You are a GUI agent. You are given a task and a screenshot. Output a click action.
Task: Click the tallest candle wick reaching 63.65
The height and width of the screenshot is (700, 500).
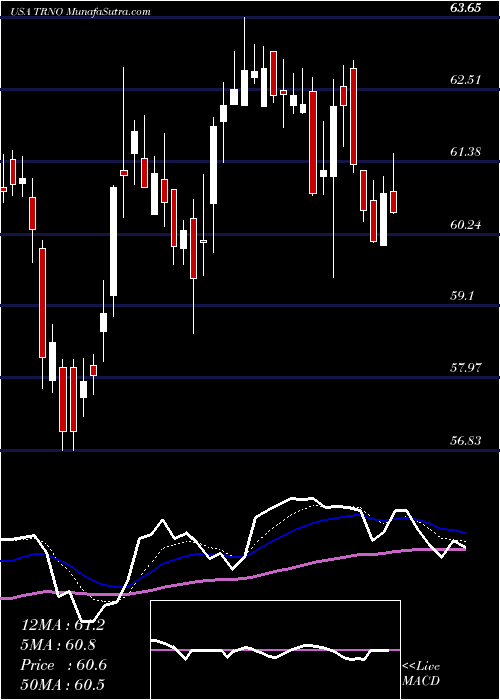244,61
